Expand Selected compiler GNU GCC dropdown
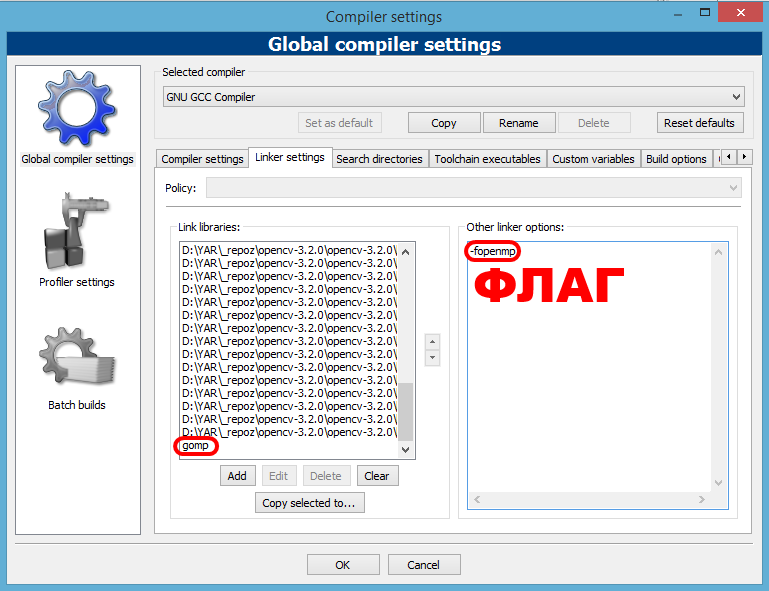 pyautogui.click(x=453, y=97)
